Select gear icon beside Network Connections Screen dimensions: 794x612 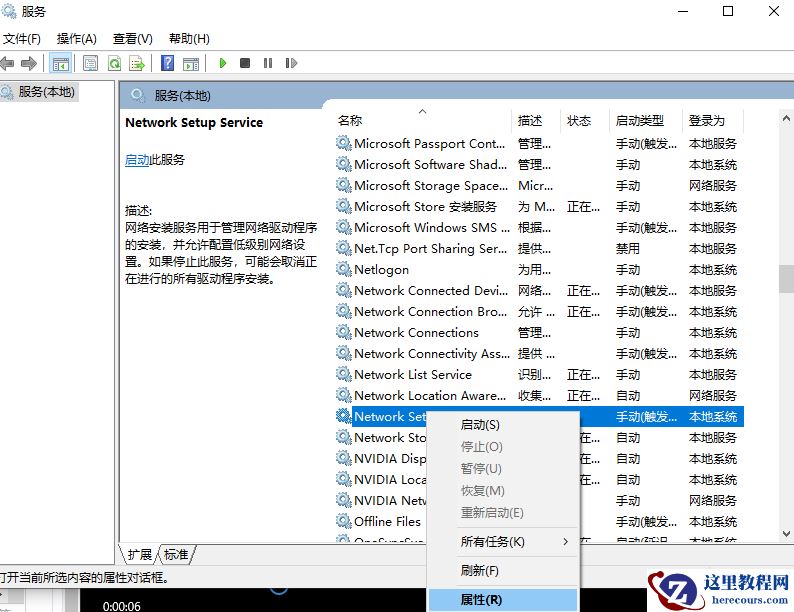point(344,332)
